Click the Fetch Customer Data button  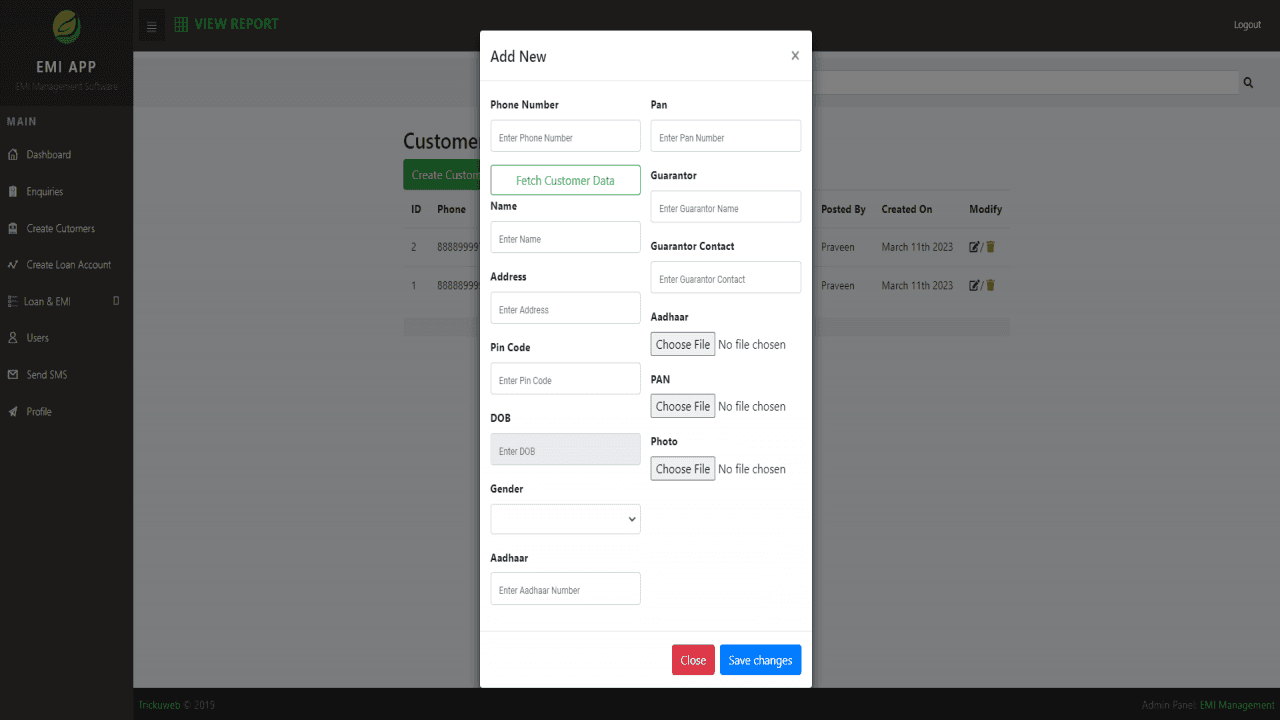pyautogui.click(x=565, y=180)
